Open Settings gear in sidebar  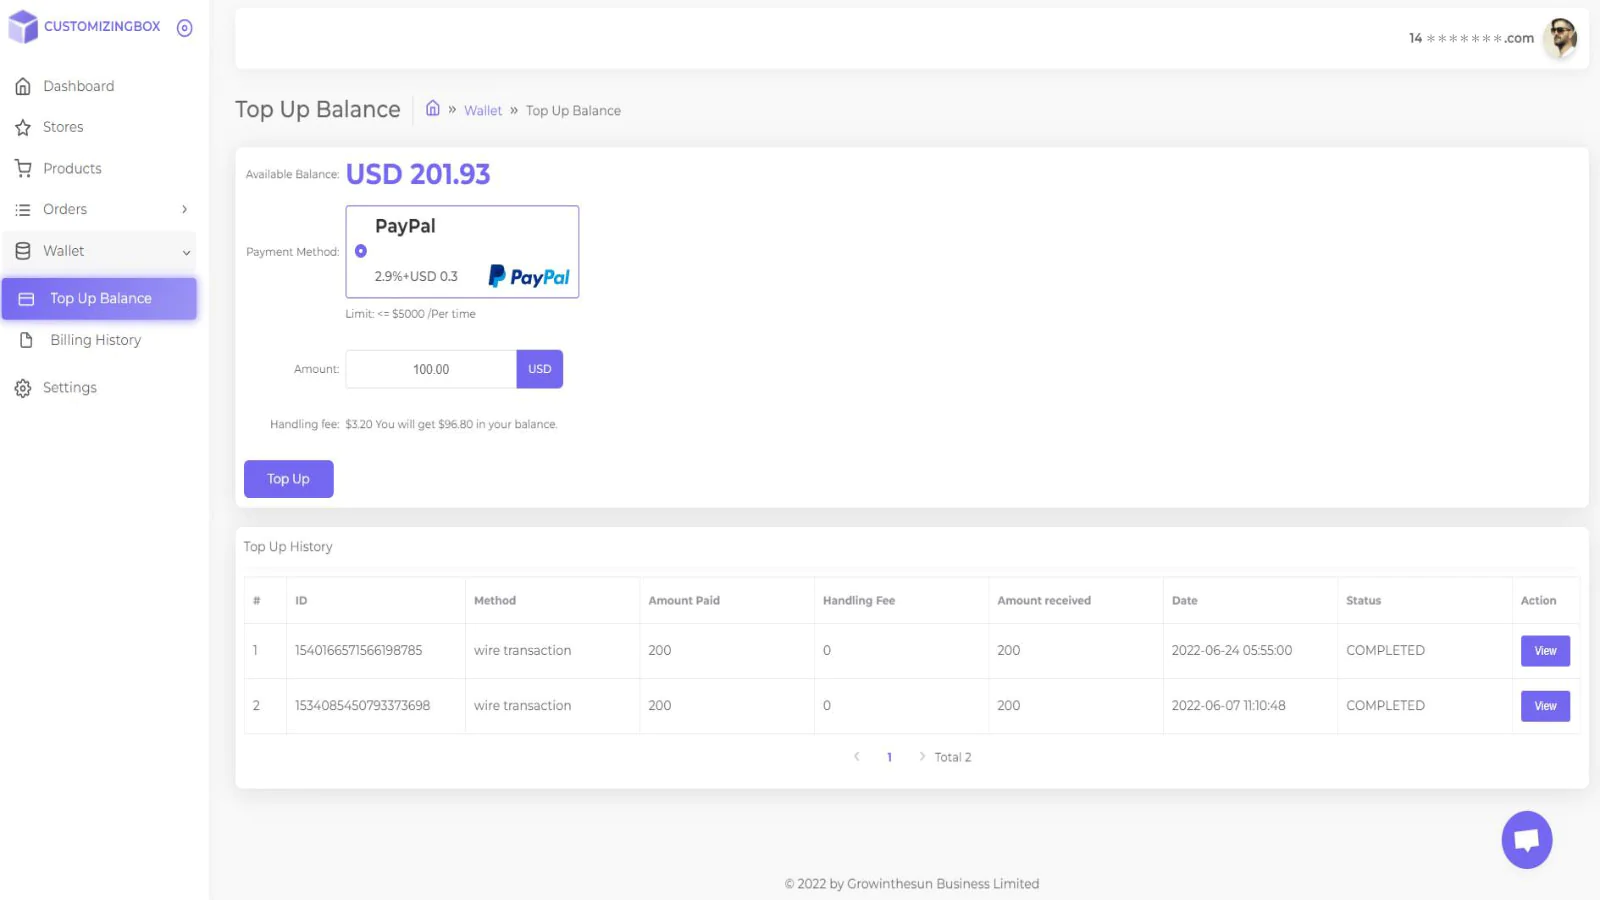coord(23,388)
